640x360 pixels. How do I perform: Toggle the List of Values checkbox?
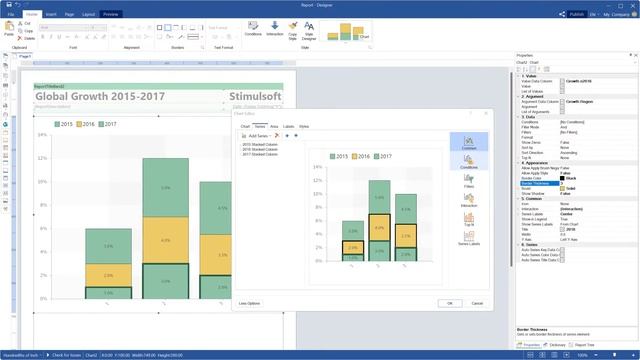coord(562,91)
